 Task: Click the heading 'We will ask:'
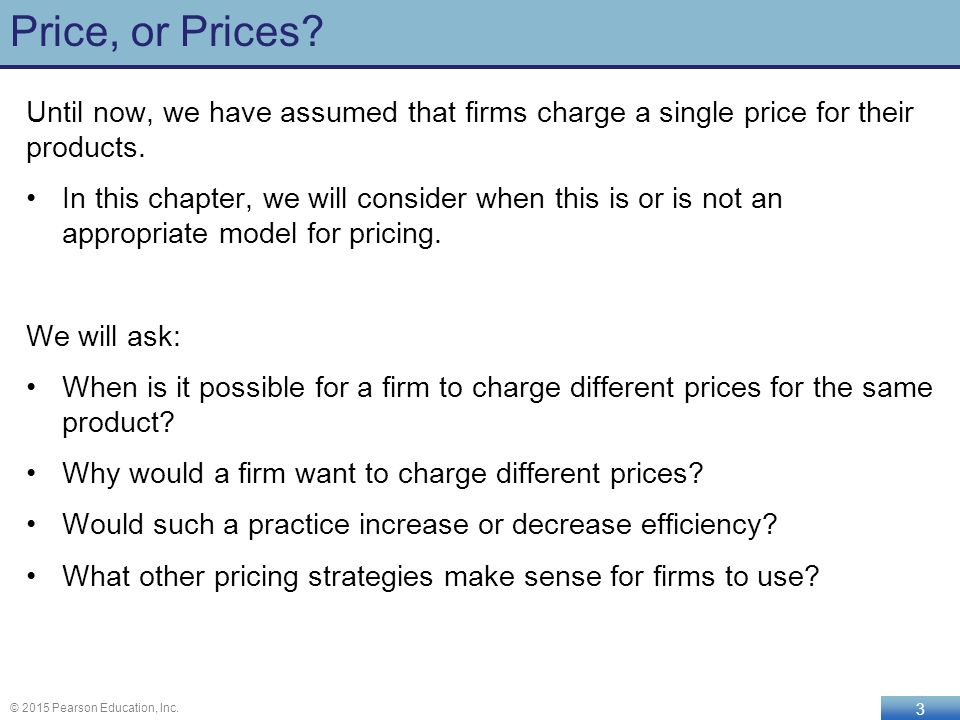(x=103, y=336)
